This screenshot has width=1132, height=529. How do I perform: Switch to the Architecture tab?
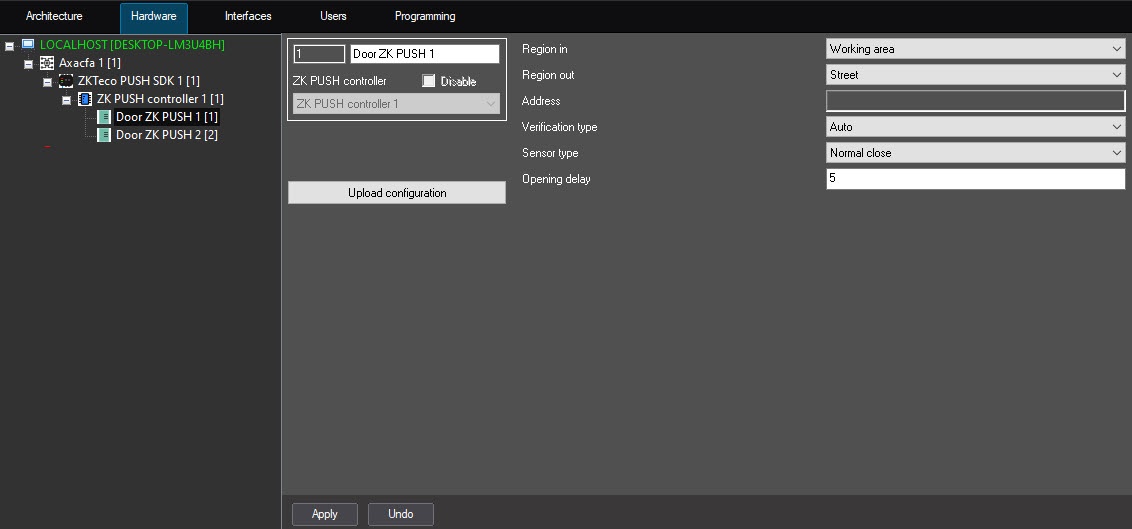[x=54, y=16]
